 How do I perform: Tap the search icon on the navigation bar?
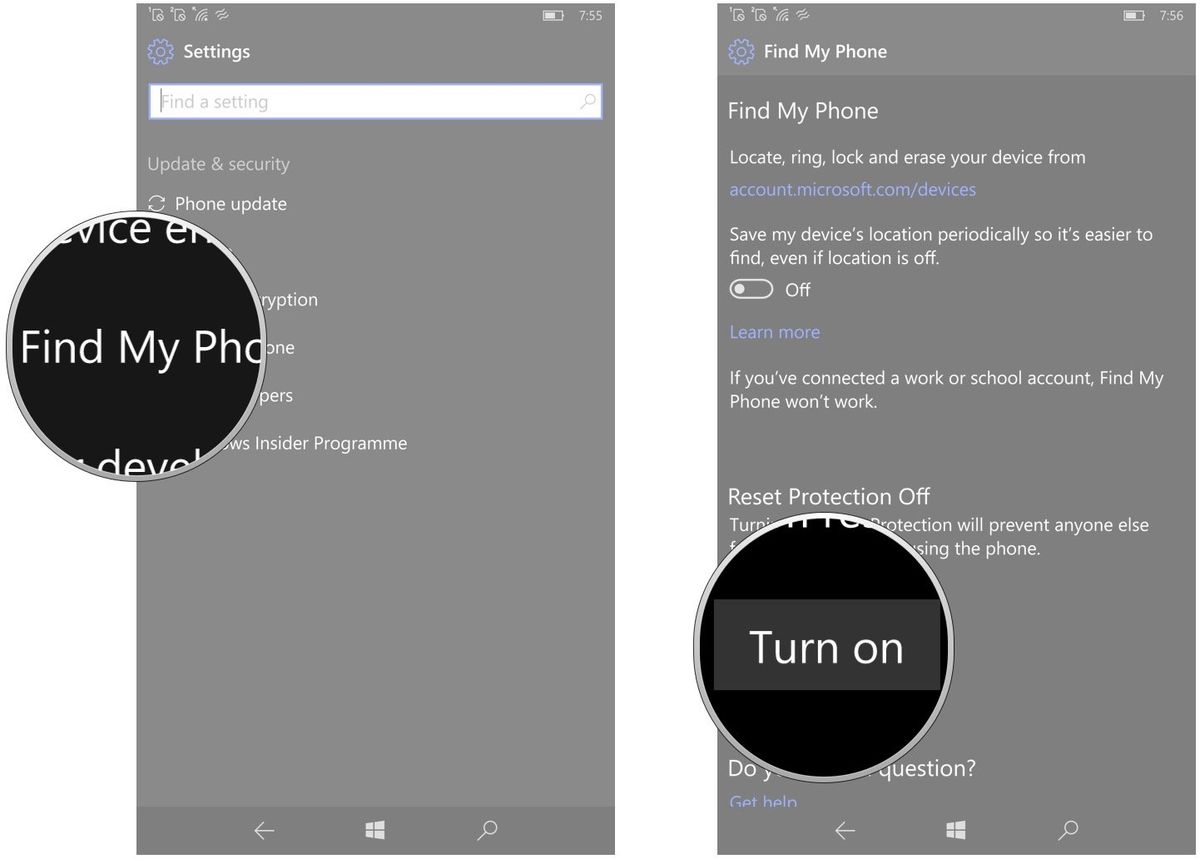coord(487,830)
